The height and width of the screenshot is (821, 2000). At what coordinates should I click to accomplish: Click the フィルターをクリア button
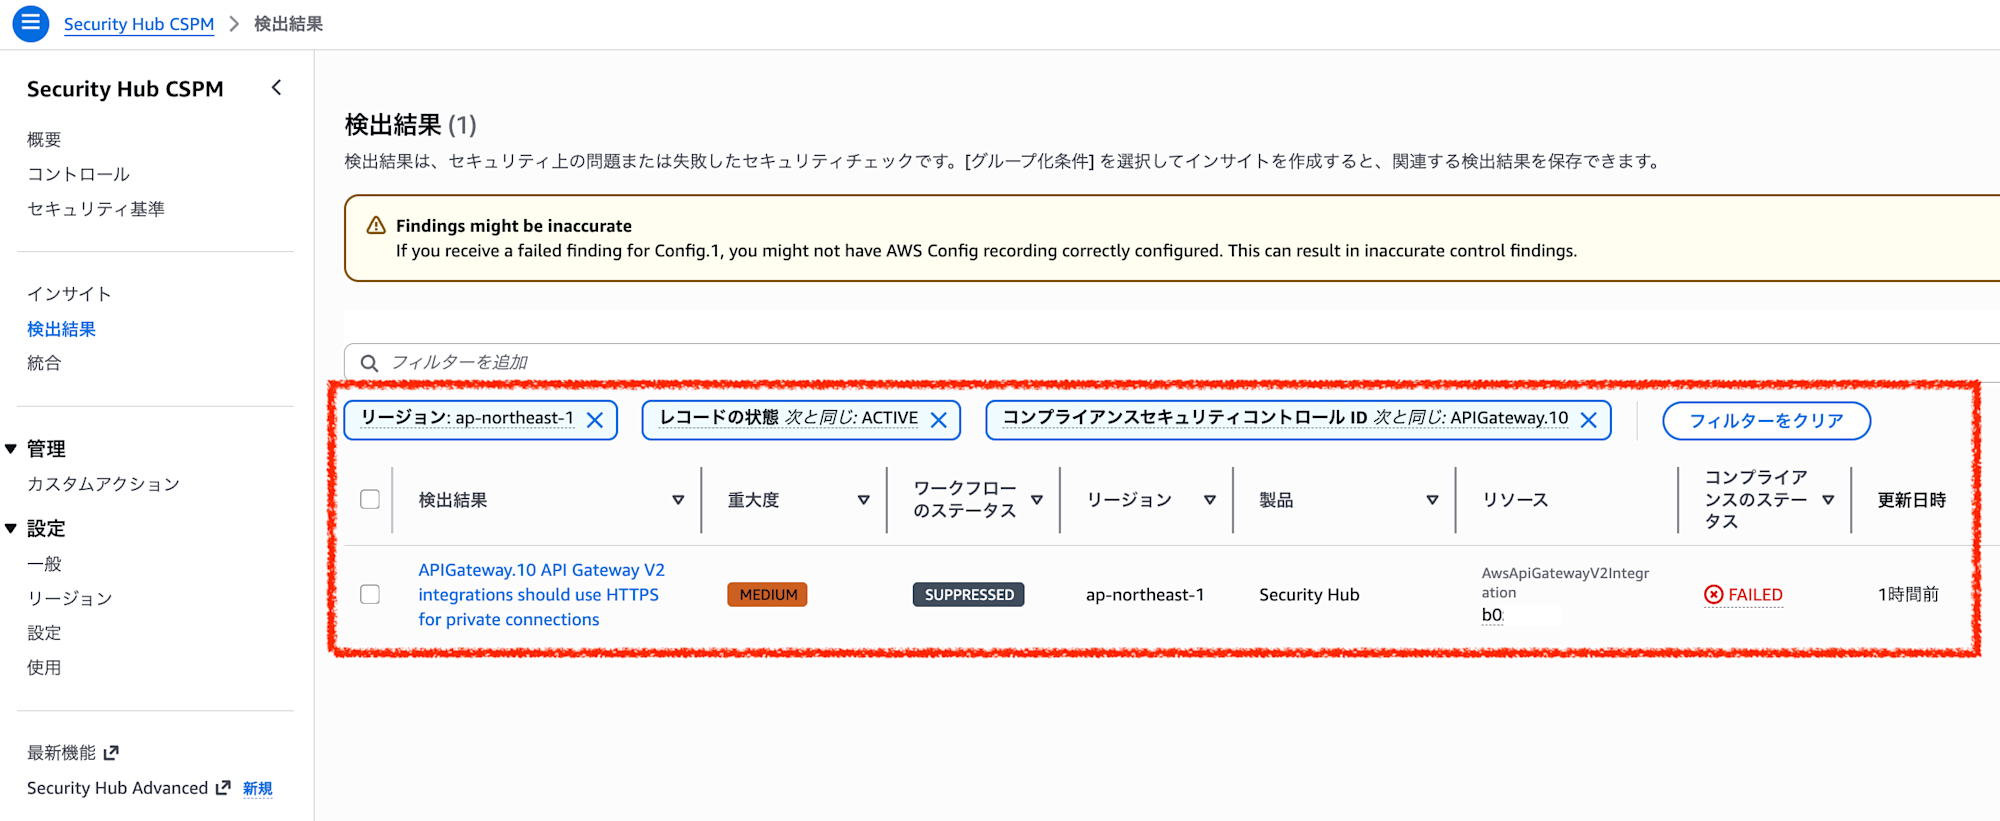[x=1766, y=421]
